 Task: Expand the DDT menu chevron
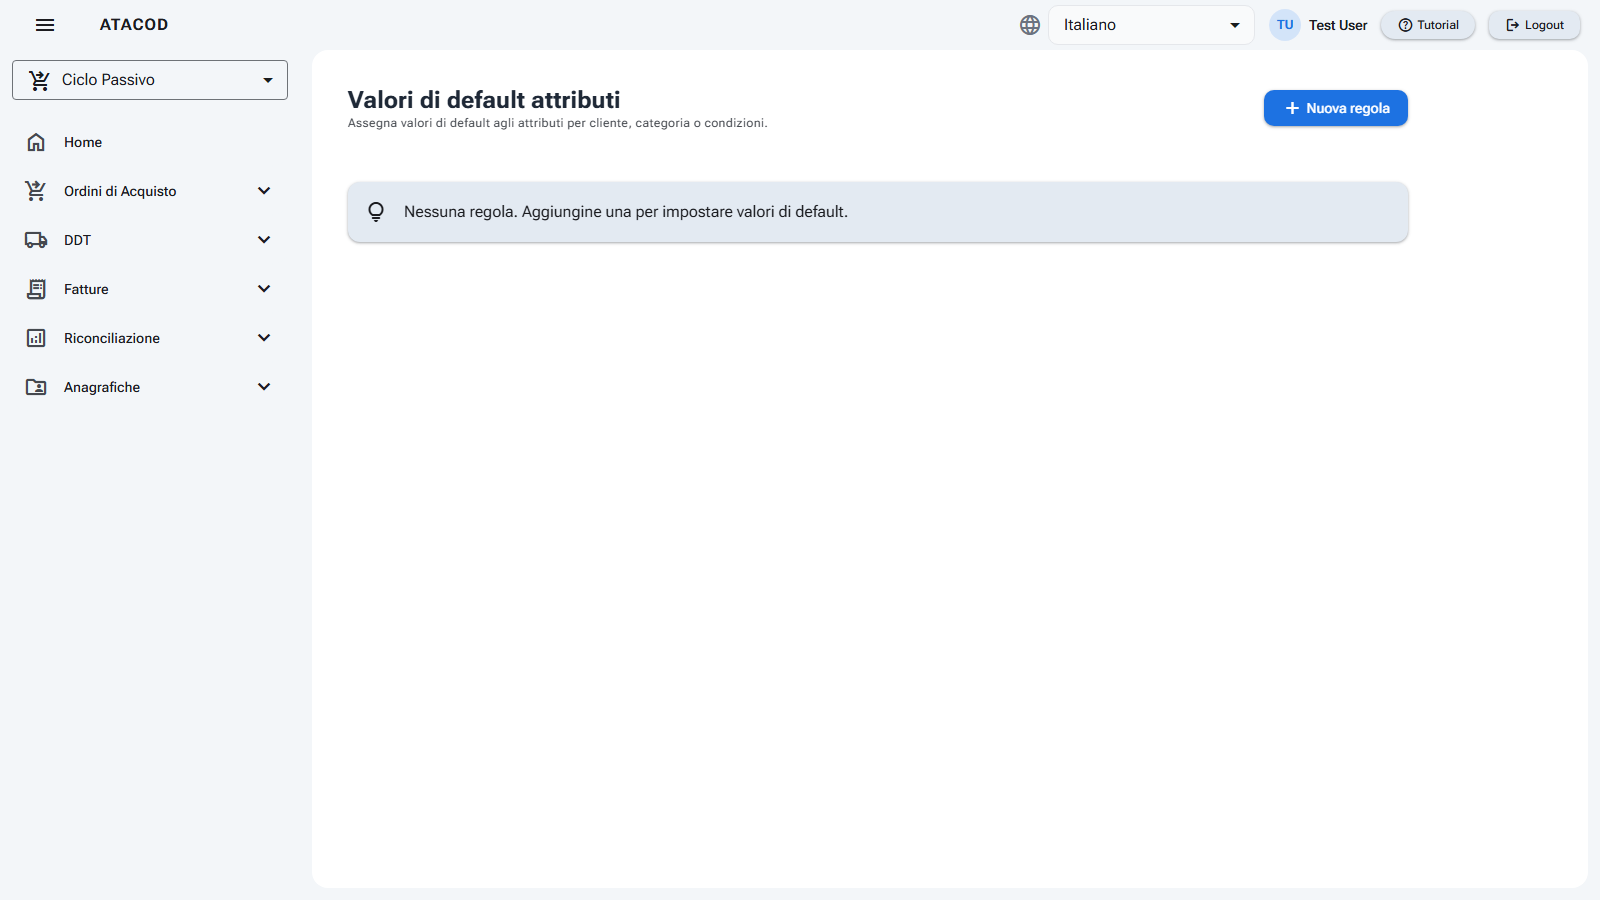[x=264, y=240]
